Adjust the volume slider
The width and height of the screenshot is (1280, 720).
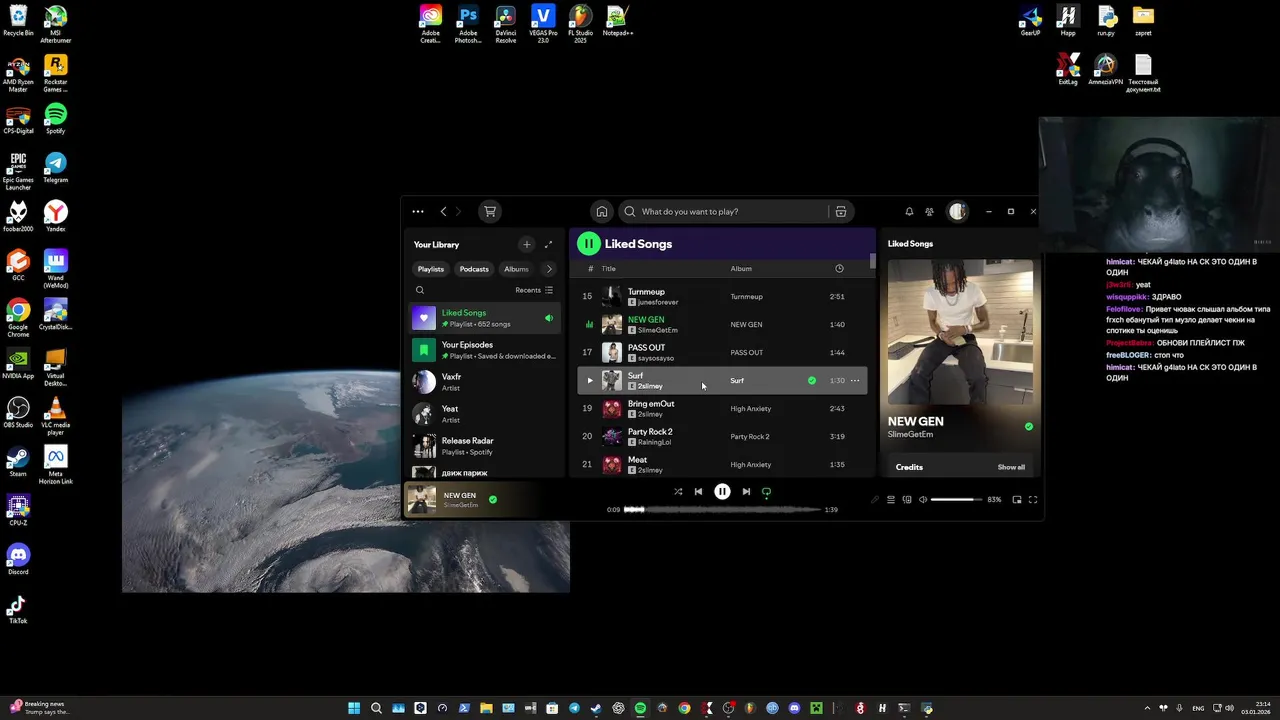pyautogui.click(x=956, y=500)
